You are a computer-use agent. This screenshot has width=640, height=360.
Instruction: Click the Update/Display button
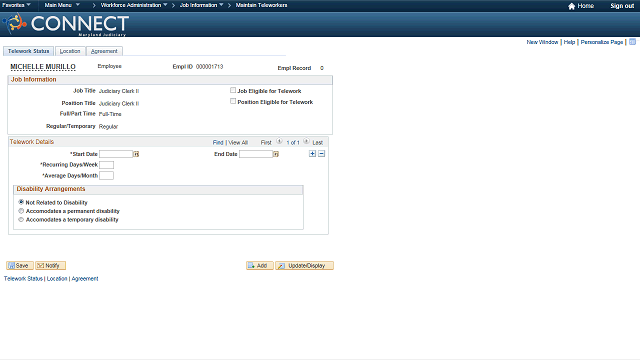click(304, 266)
